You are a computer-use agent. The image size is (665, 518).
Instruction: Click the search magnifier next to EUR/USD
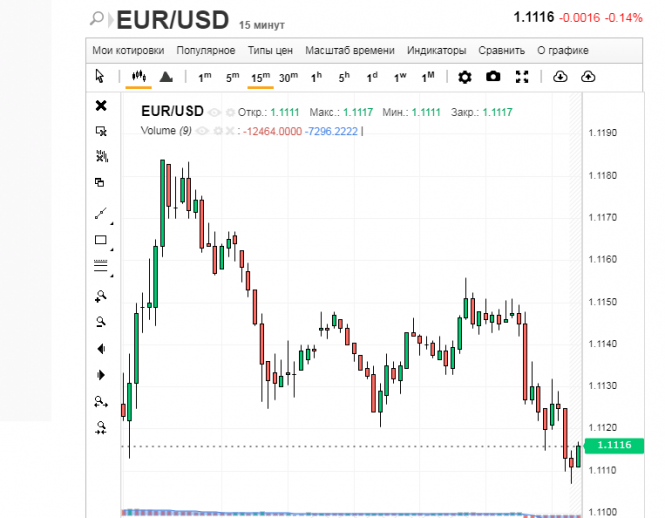click(x=97, y=18)
